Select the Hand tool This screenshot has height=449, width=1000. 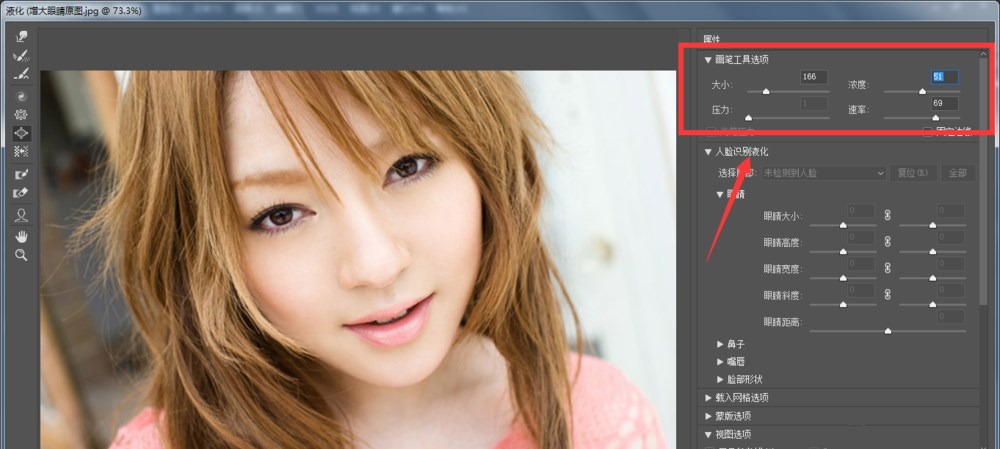(x=21, y=236)
